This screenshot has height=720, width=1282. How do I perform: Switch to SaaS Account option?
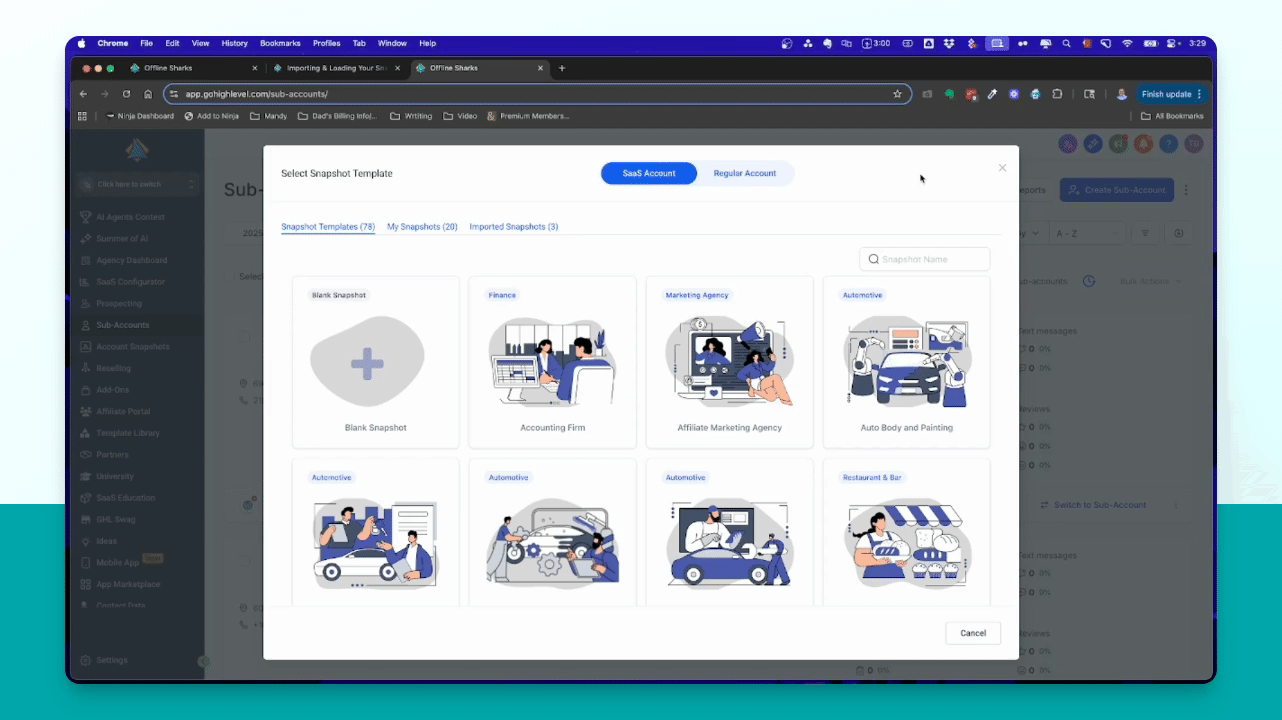pyautogui.click(x=648, y=173)
